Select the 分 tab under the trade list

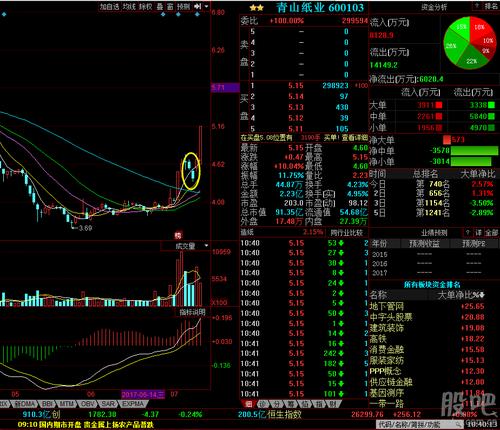pos(277,404)
